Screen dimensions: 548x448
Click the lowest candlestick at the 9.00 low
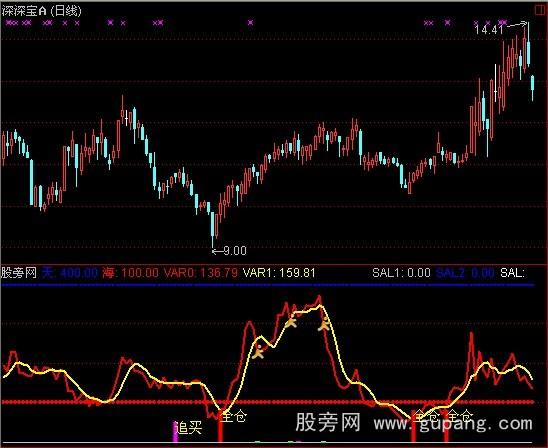pyautogui.click(x=212, y=229)
